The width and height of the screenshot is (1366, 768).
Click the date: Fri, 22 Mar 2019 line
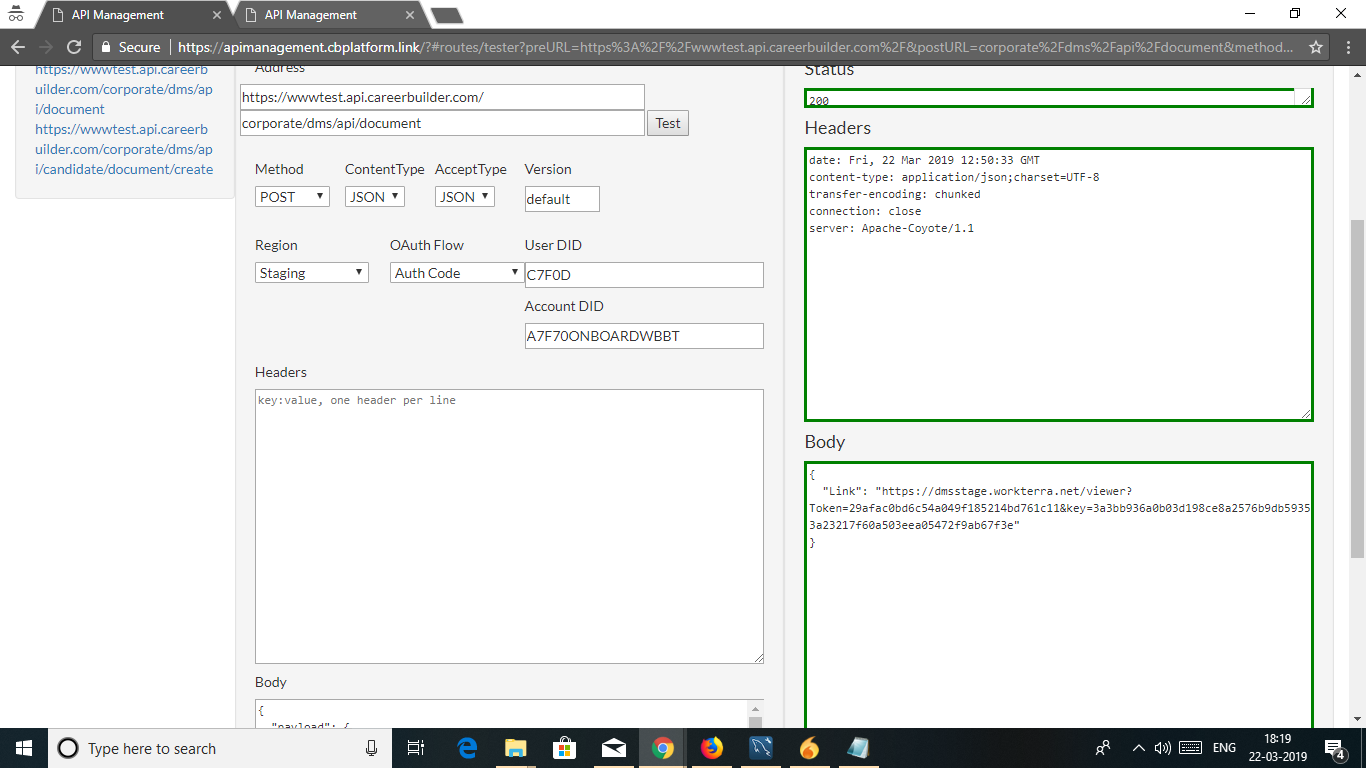pyautogui.click(x=924, y=160)
